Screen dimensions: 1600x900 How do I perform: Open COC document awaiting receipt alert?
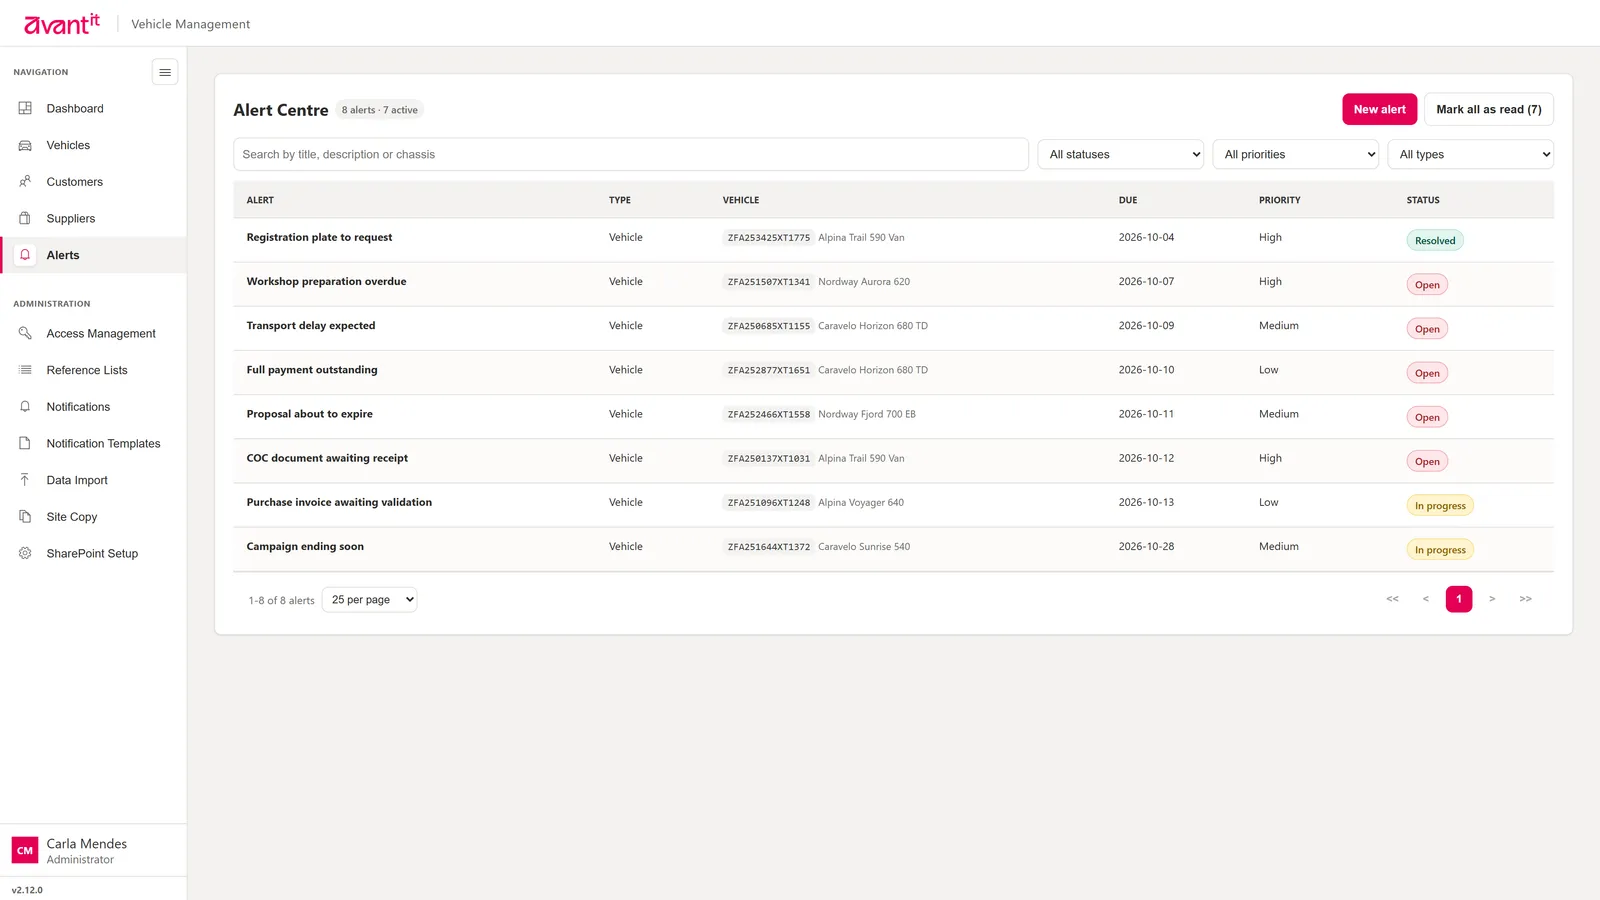(327, 458)
